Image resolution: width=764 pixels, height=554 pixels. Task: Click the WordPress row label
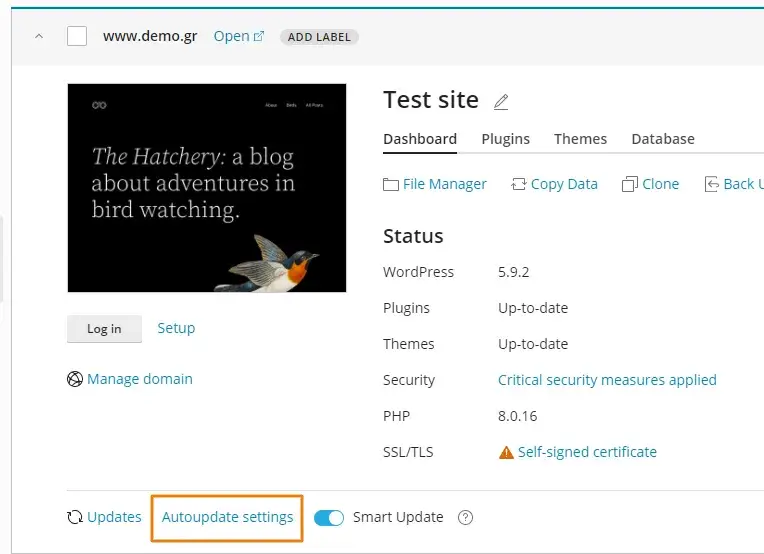click(419, 272)
